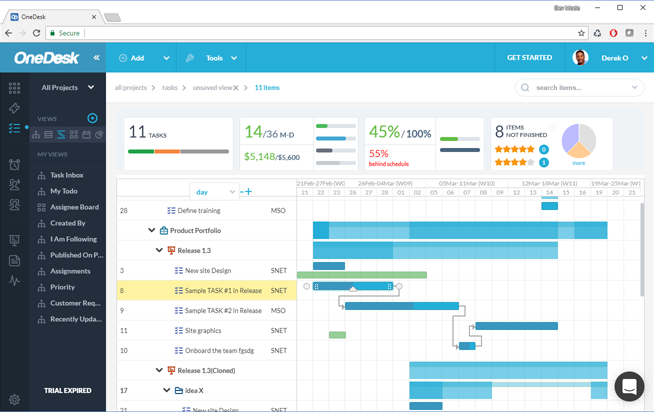Open the analytics pulse icon in sidebar

pos(14,281)
